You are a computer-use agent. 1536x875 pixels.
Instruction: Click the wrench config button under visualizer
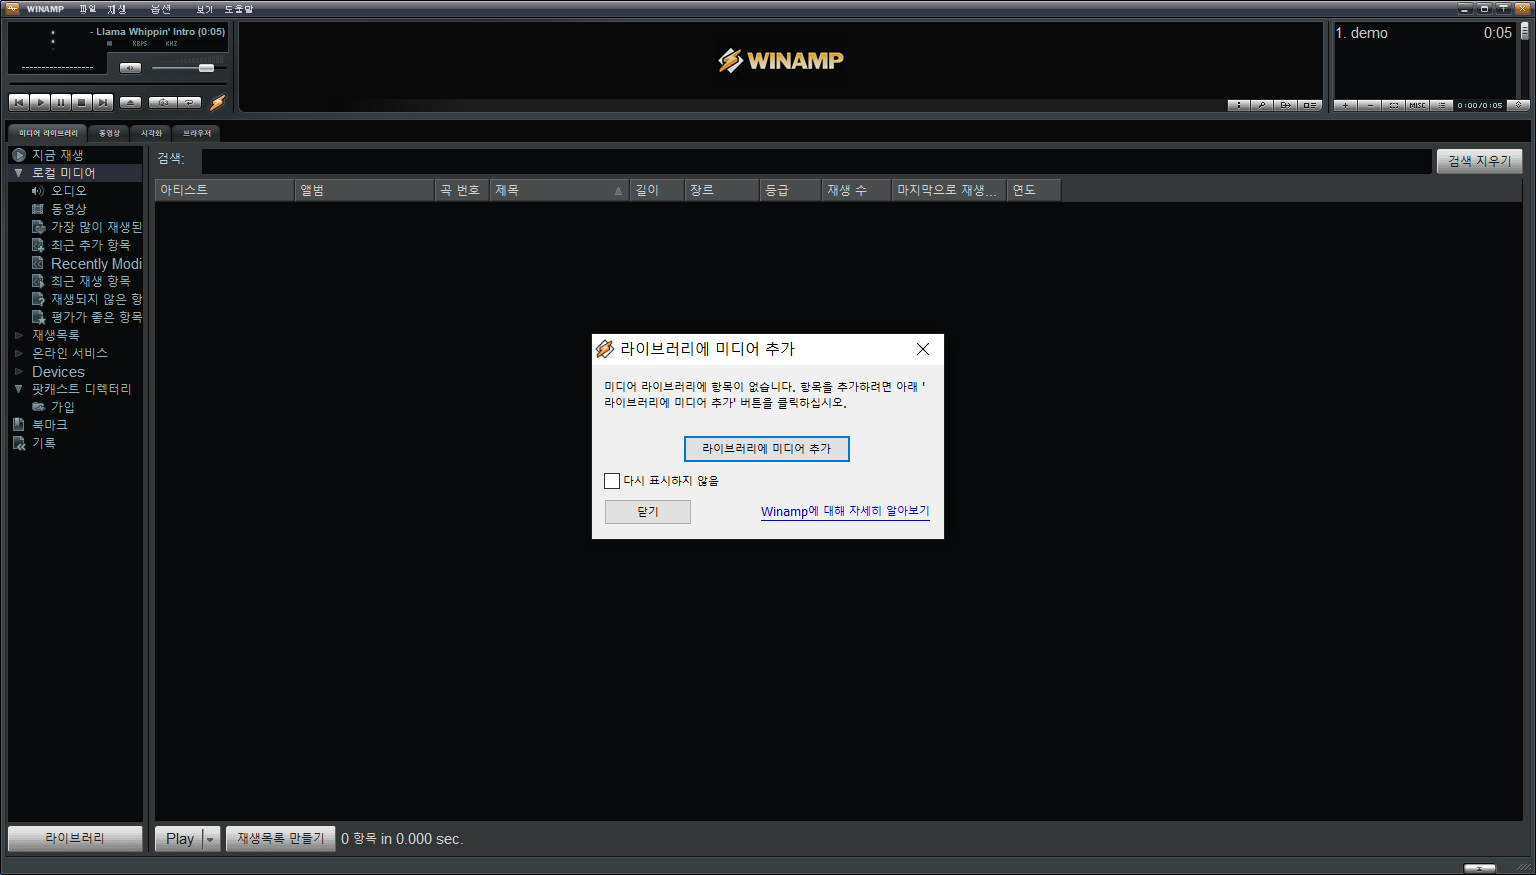coord(1262,105)
